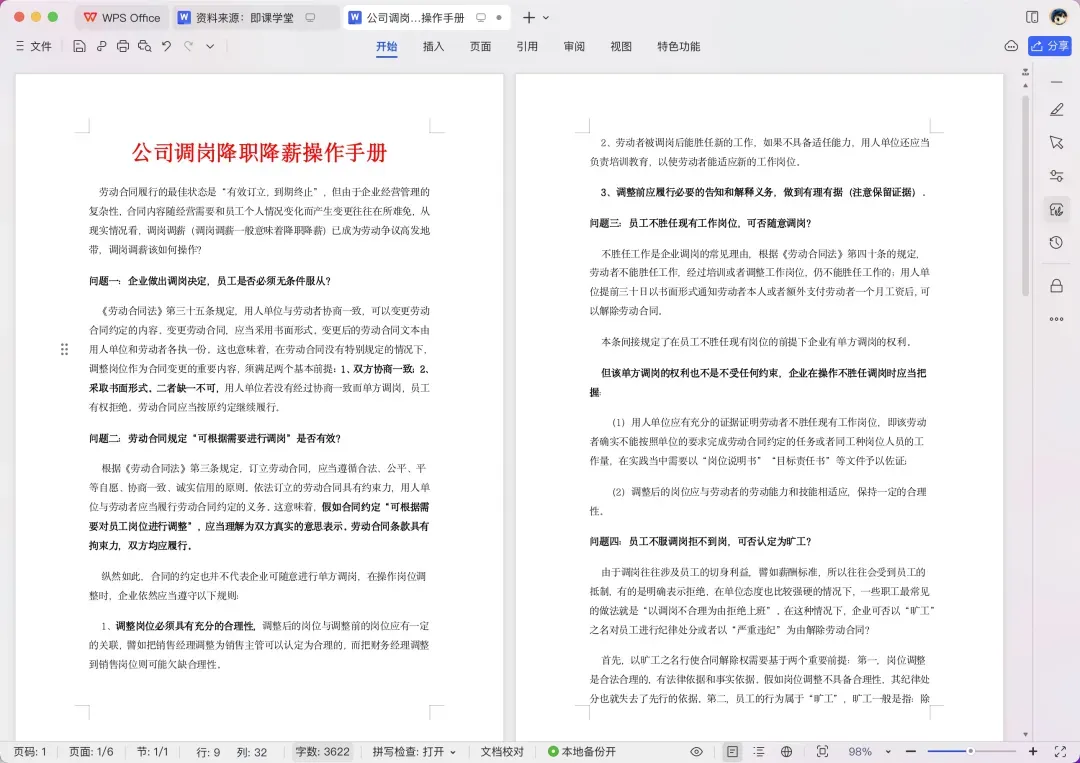Click the cloud sync status icon
This screenshot has width=1080, height=763.
(x=1011, y=46)
